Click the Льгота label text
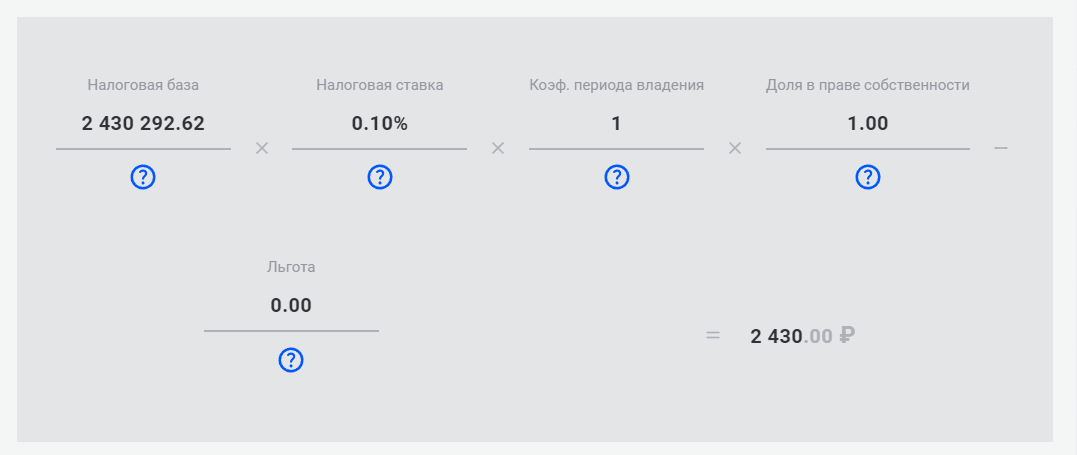Screen dimensions: 1077x455 pyautogui.click(x=291, y=267)
